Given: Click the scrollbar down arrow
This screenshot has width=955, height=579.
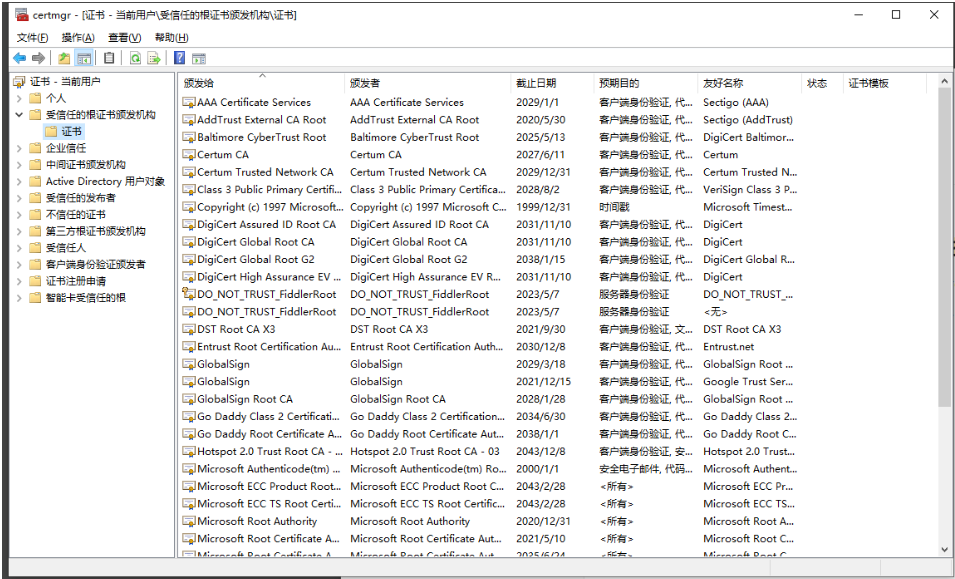Looking at the screenshot, I should click(x=944, y=550).
